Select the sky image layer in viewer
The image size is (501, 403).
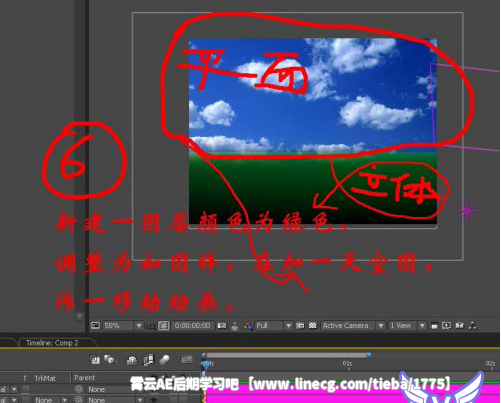coord(313,95)
